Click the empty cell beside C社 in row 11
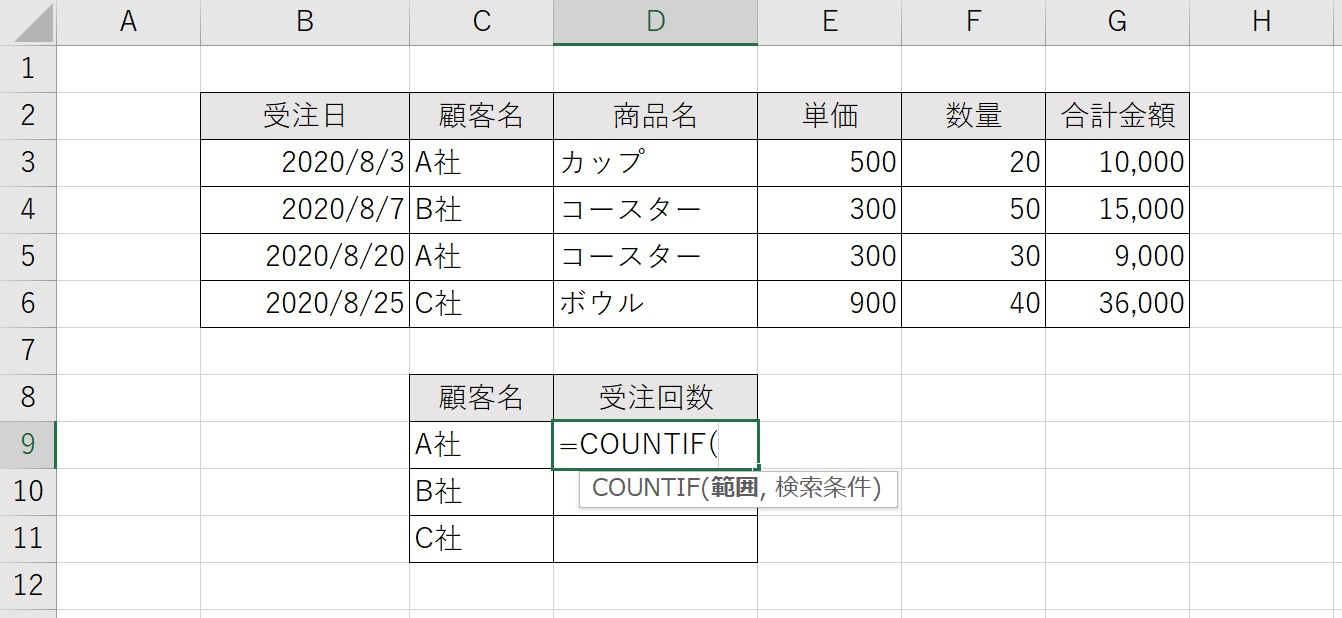This screenshot has width=1342, height=618. pyautogui.click(x=655, y=539)
